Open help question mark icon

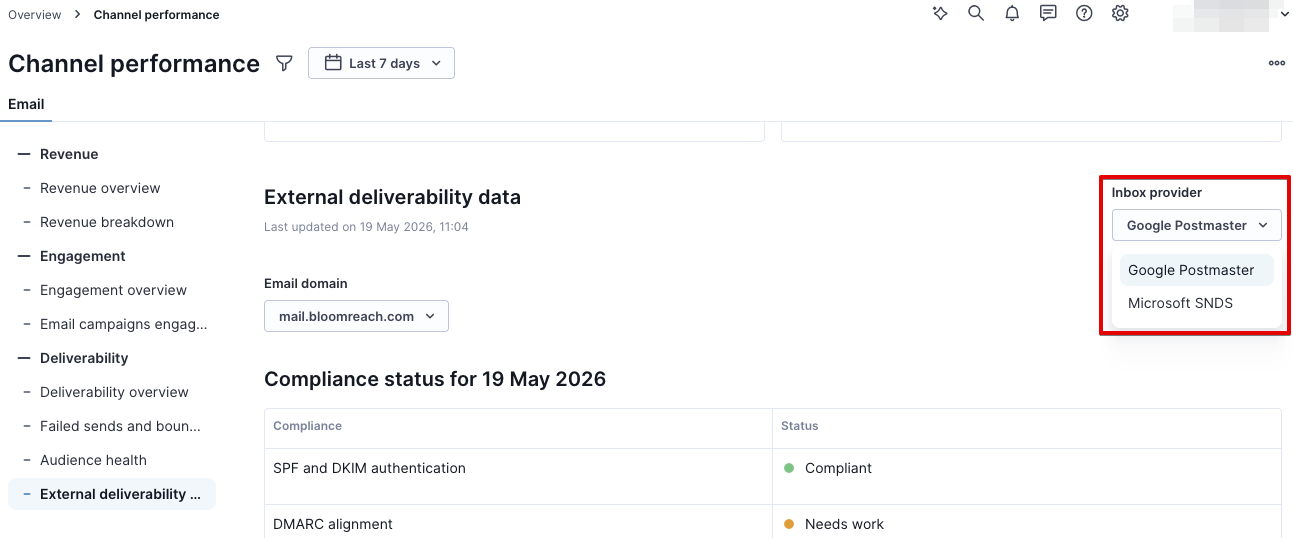tap(1084, 14)
